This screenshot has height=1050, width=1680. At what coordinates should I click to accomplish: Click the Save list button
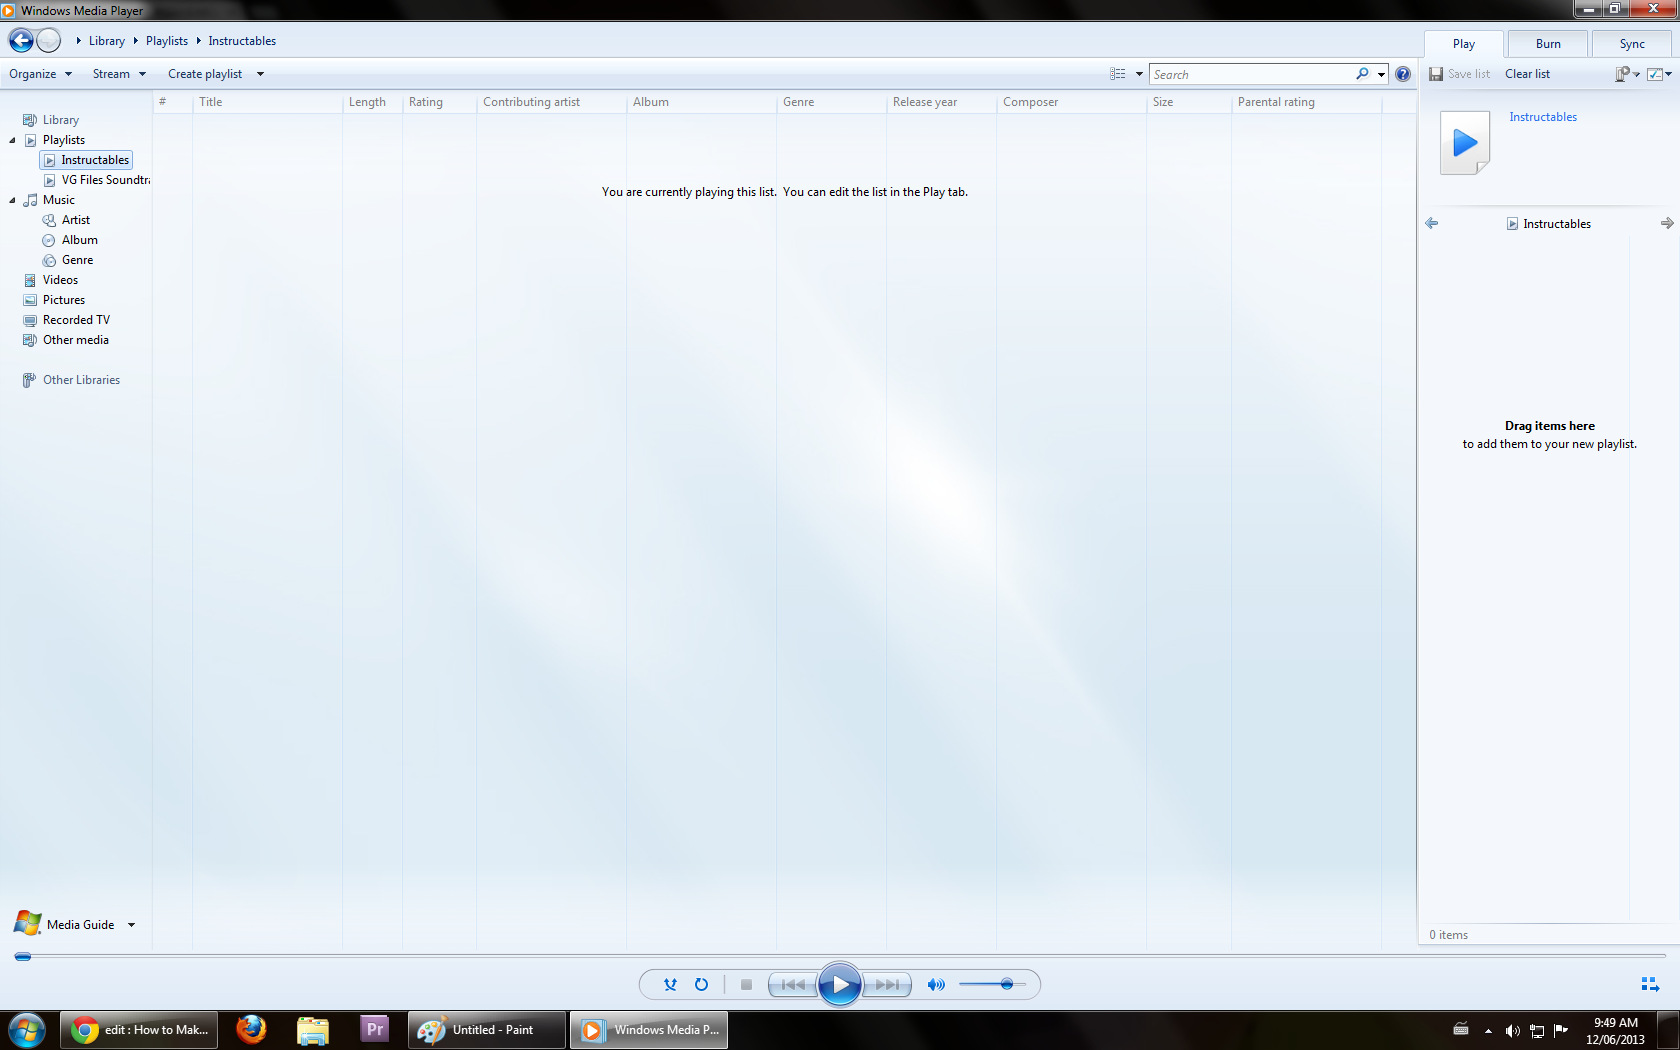1460,74
